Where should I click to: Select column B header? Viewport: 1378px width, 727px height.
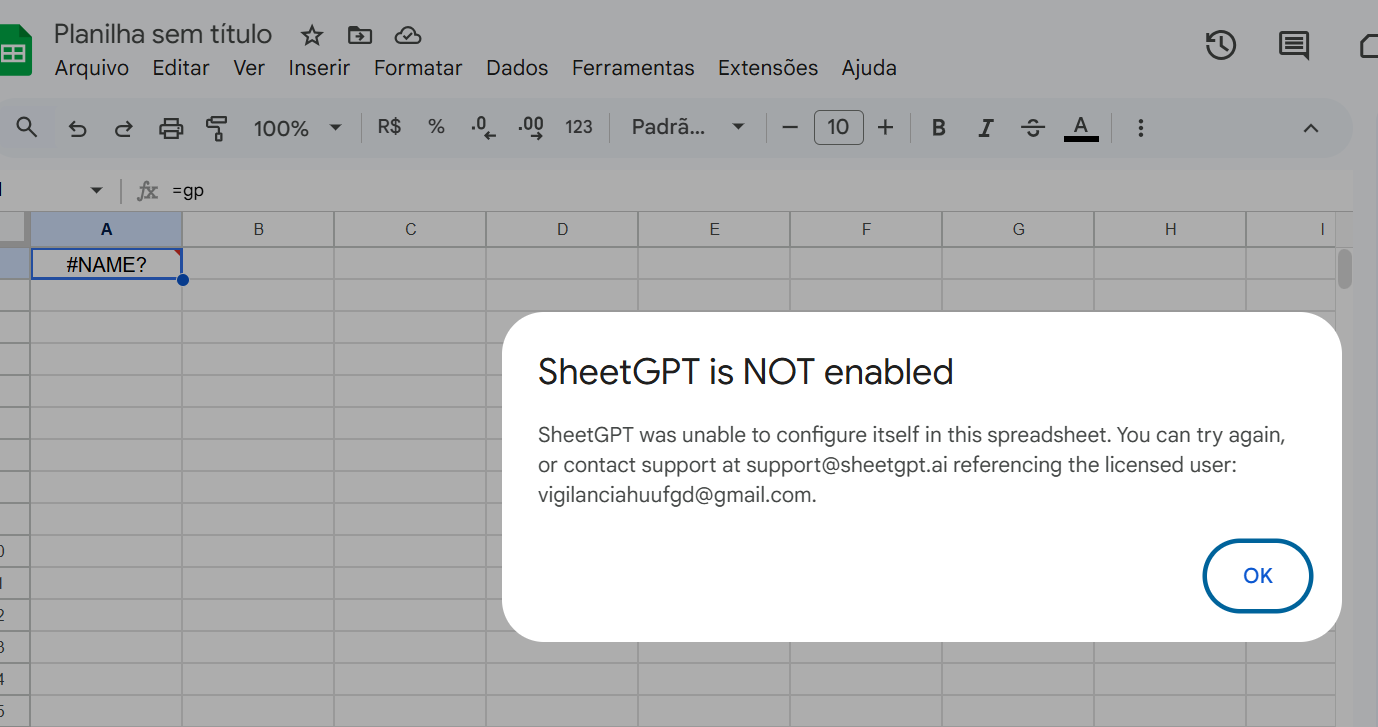click(x=258, y=229)
